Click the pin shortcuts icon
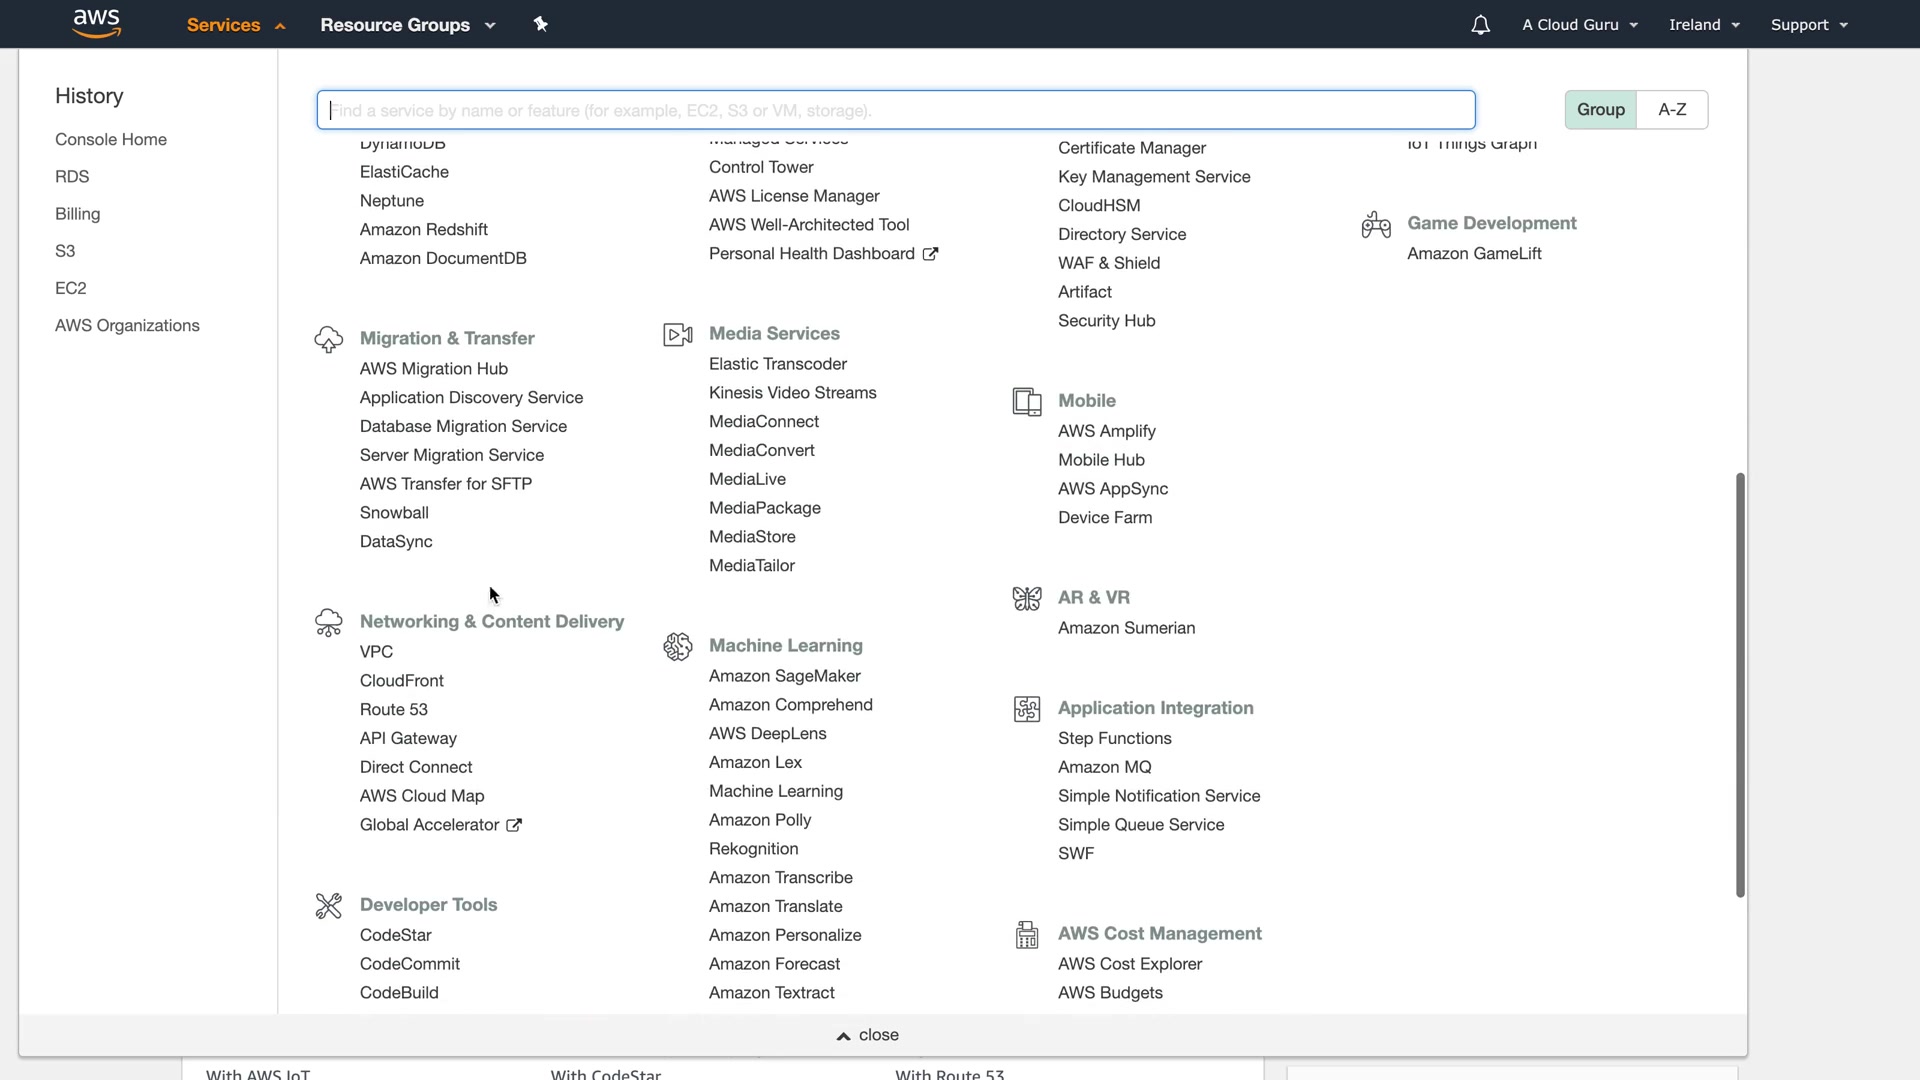This screenshot has height=1080, width=1920. [541, 24]
